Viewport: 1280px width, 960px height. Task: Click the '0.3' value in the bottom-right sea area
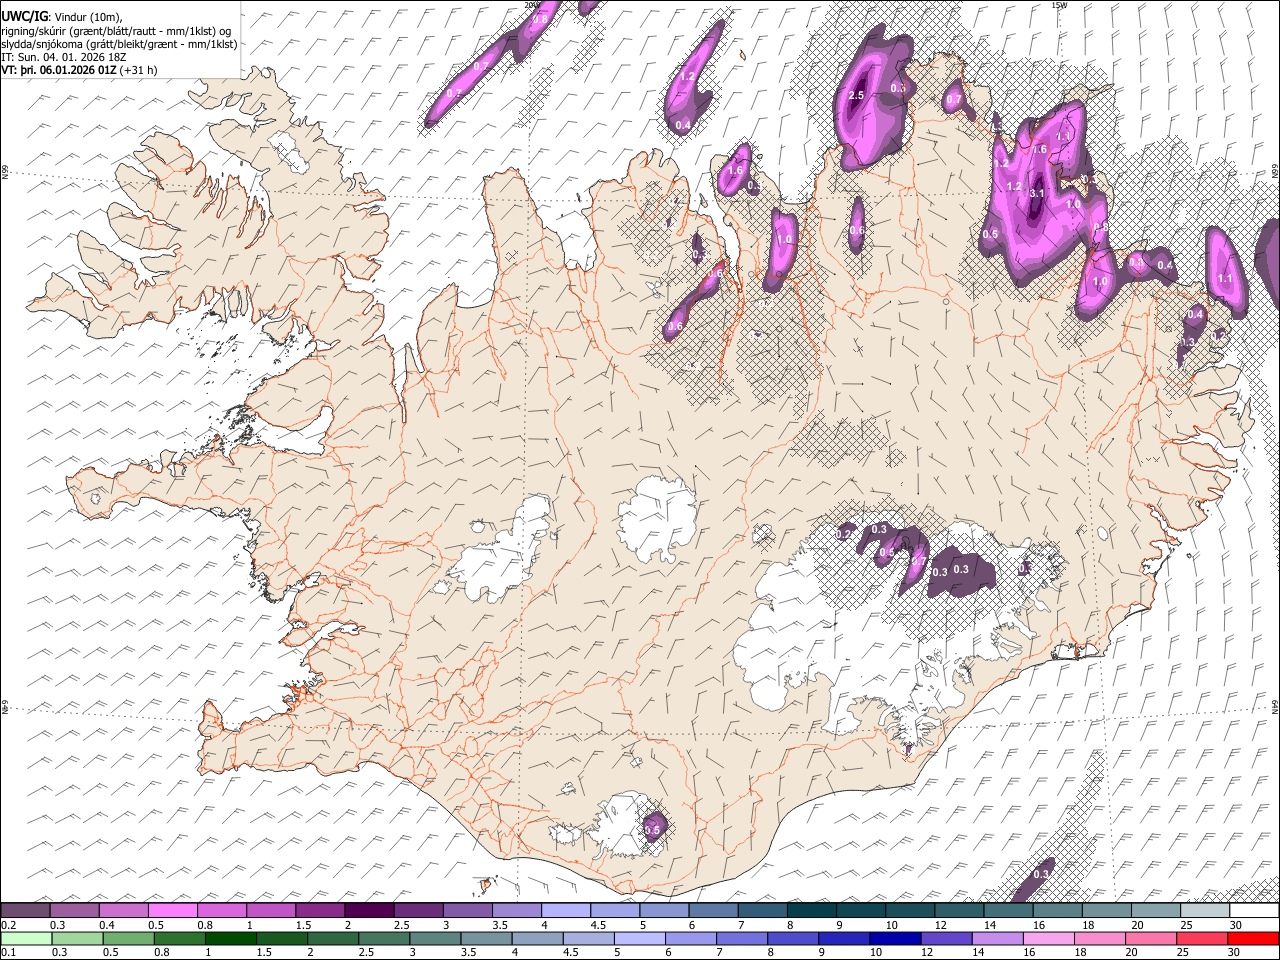point(1041,874)
